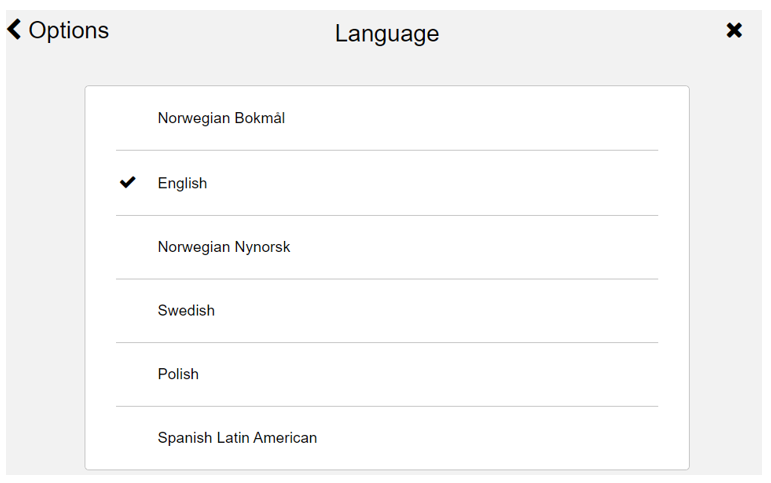Click the back chevron beside Options
771x483 pixels.
pyautogui.click(x=14, y=30)
